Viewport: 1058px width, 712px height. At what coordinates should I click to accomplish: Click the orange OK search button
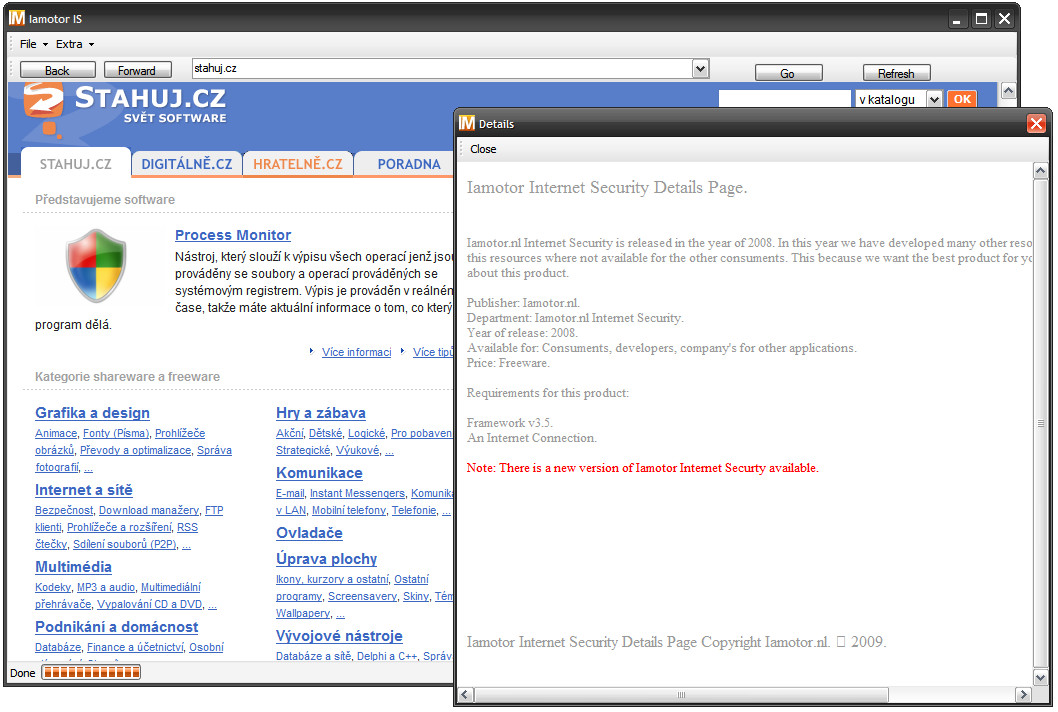pyautogui.click(x=962, y=99)
